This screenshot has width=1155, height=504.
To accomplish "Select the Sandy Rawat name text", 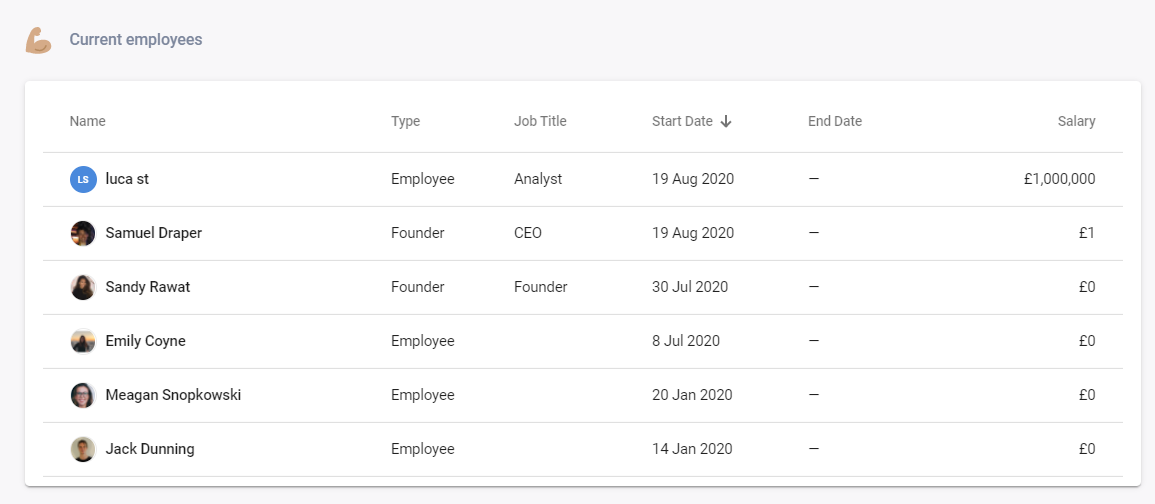I will pos(147,287).
